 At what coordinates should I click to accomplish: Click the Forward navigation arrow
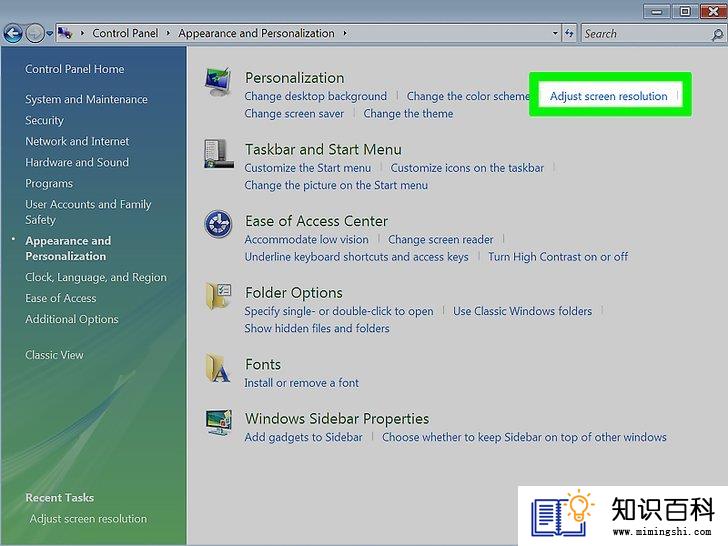click(x=35, y=33)
